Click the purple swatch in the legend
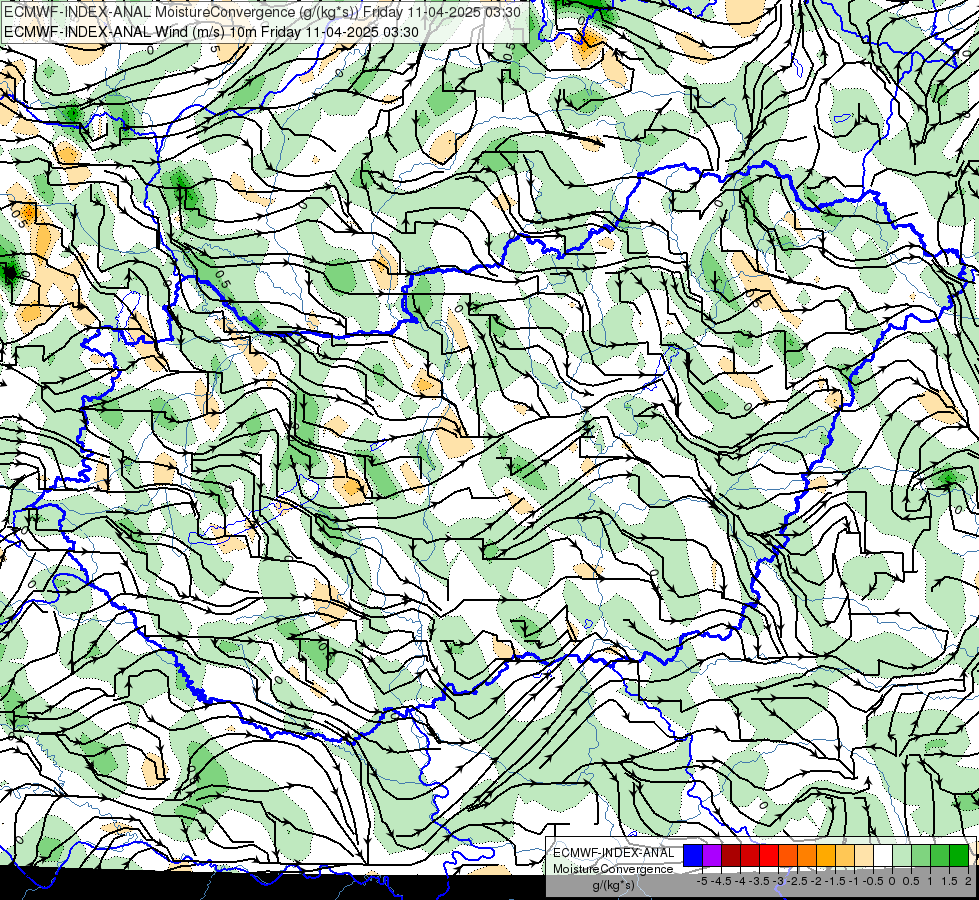The width and height of the screenshot is (979, 900). (x=712, y=855)
